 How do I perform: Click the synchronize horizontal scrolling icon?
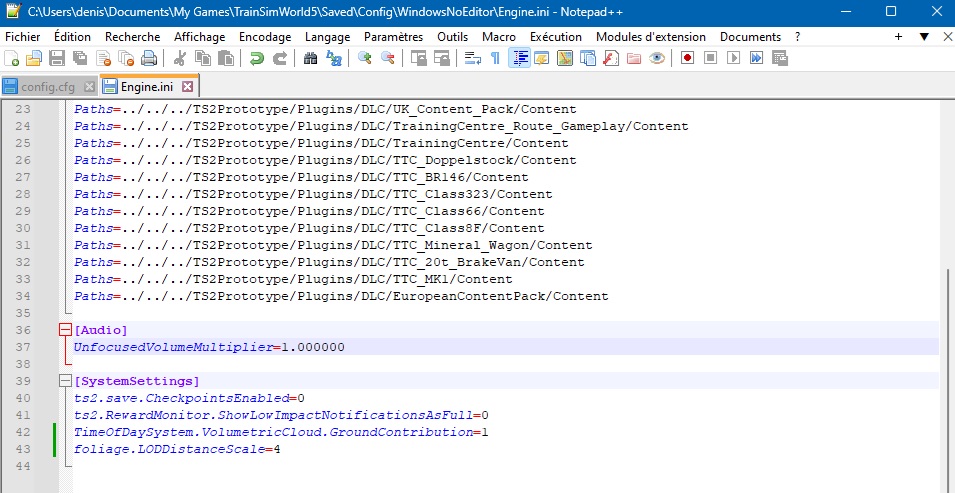point(442,59)
